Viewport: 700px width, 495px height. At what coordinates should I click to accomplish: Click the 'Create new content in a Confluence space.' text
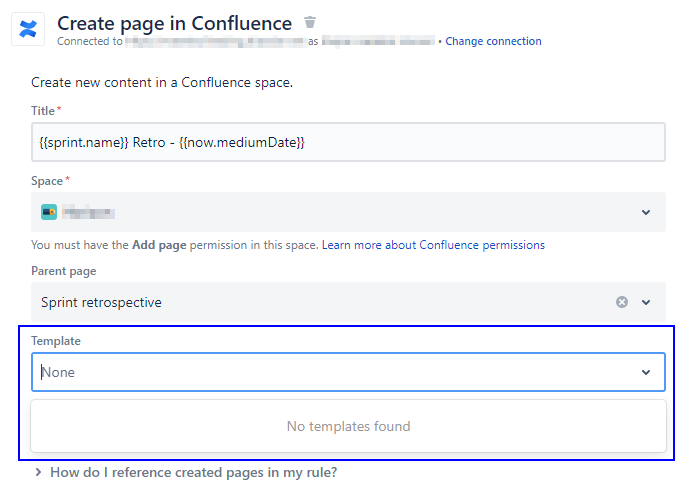click(x=162, y=83)
